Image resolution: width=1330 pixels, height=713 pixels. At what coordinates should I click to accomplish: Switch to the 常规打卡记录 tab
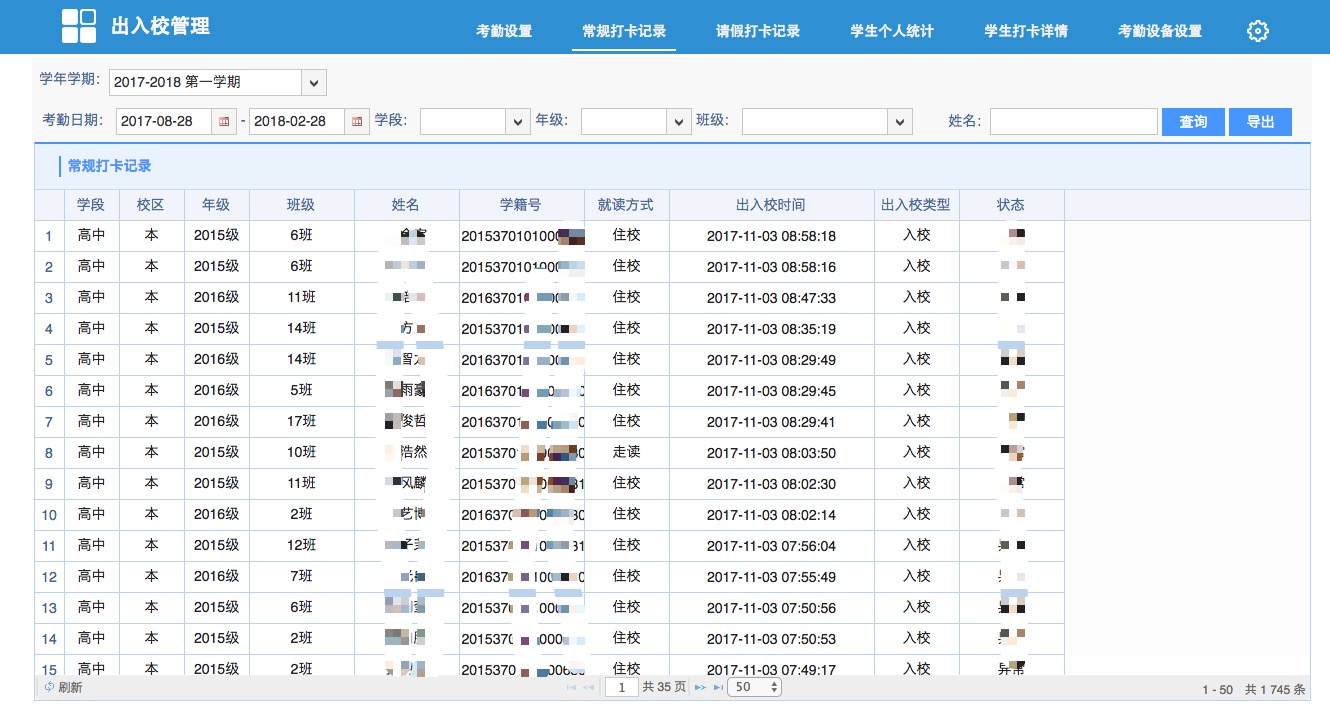click(x=625, y=31)
